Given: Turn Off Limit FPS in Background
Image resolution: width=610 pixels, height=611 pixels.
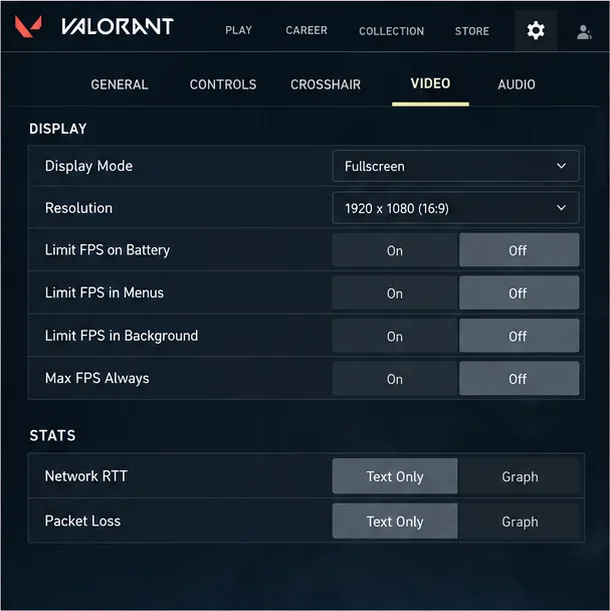Looking at the screenshot, I should 519,336.
